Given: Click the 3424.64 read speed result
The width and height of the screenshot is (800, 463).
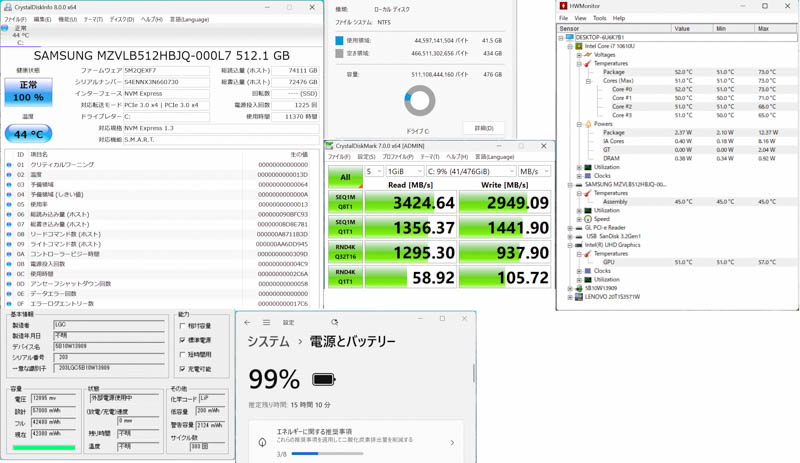Looking at the screenshot, I should [x=411, y=203].
